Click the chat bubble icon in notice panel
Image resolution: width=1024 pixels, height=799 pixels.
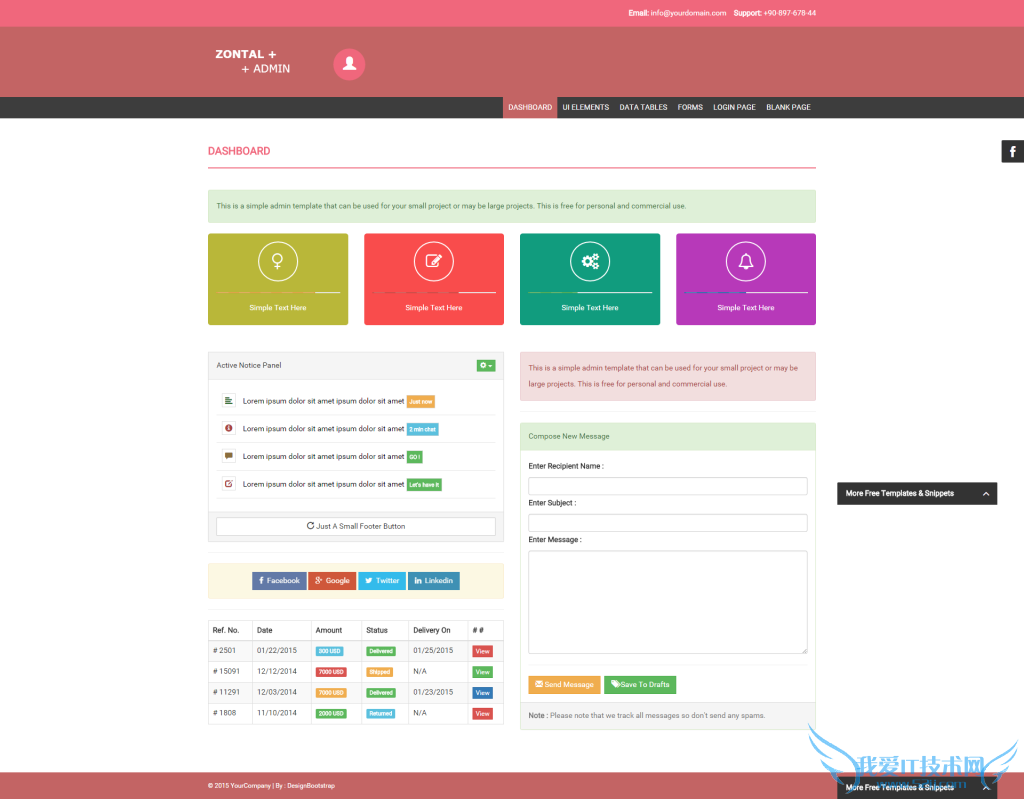[228, 456]
